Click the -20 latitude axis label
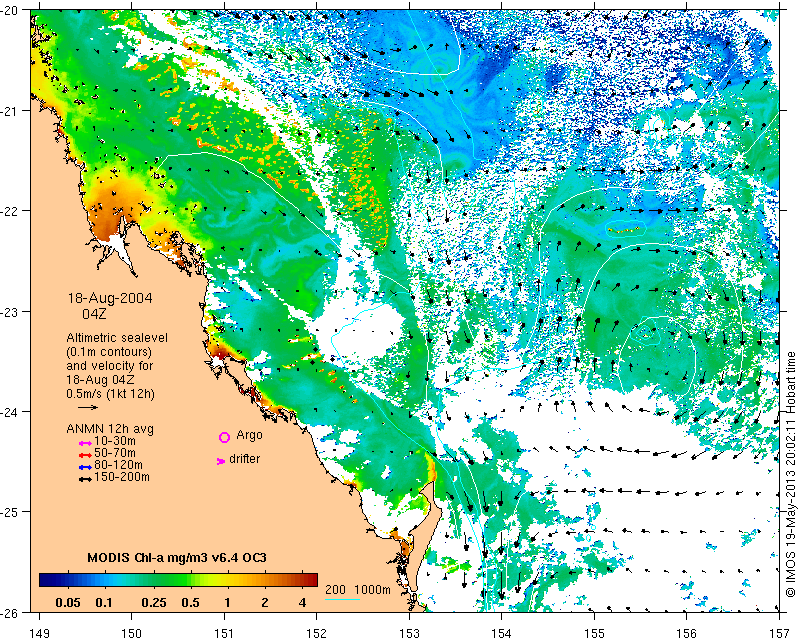The image size is (800, 640). pyautogui.click(x=10, y=11)
